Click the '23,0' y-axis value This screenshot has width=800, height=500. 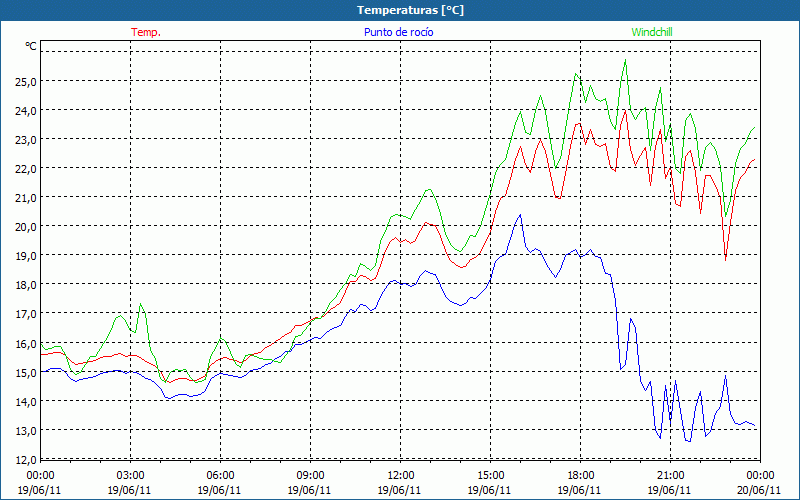click(24, 140)
